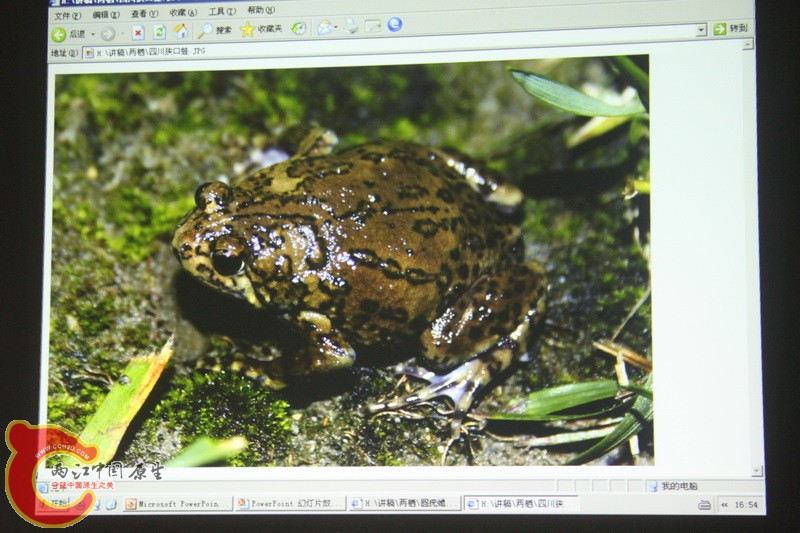Open the 收藏夹 favorites star button
This screenshot has height=533, width=800.
261,29
